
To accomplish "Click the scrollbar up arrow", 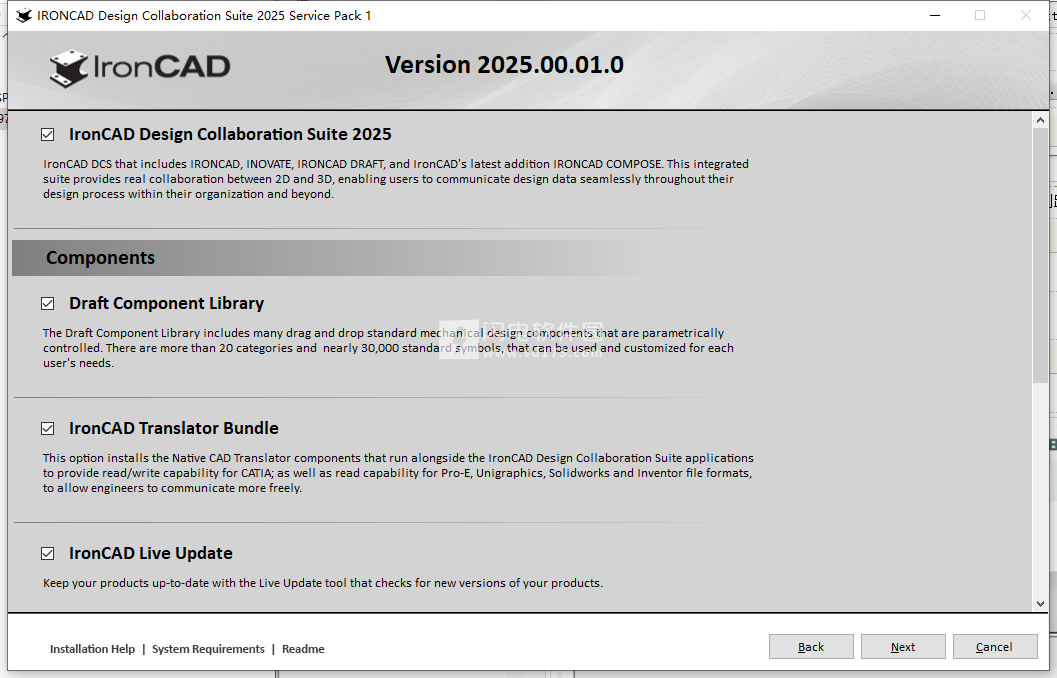I will (1040, 121).
